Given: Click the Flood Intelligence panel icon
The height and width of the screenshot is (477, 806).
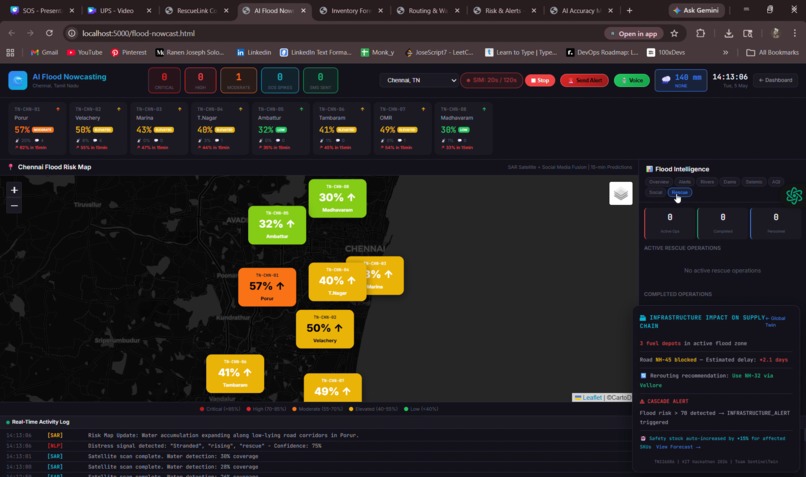Looking at the screenshot, I should pos(649,169).
